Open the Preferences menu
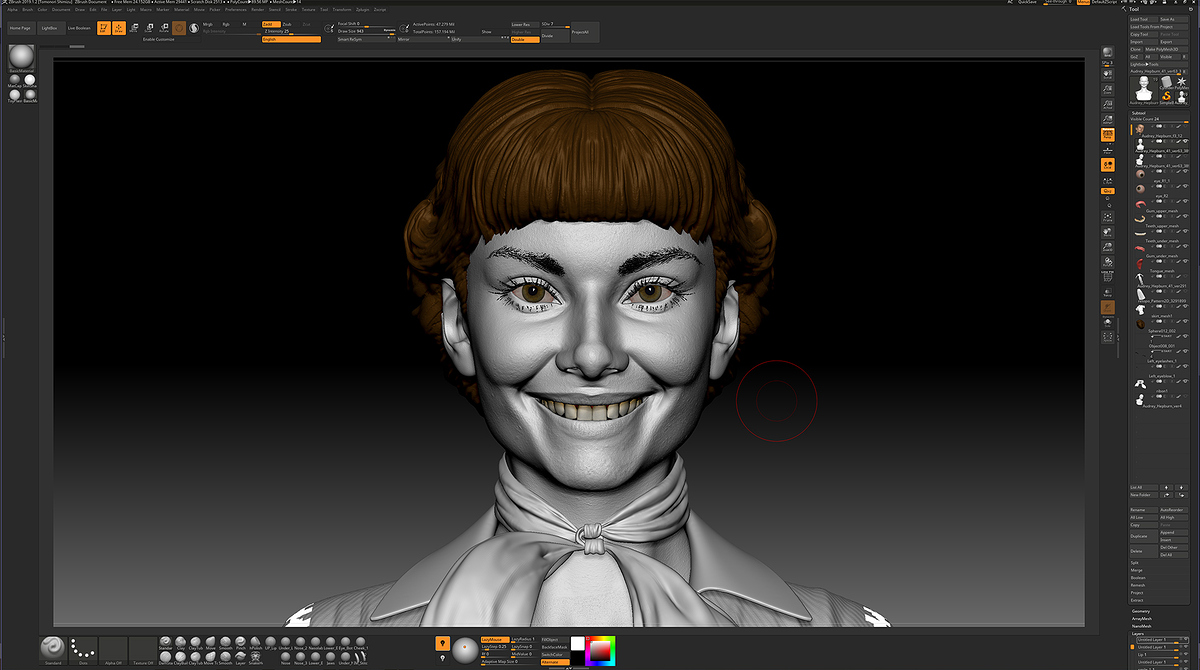Image resolution: width=1200 pixels, height=670 pixels. [236, 10]
